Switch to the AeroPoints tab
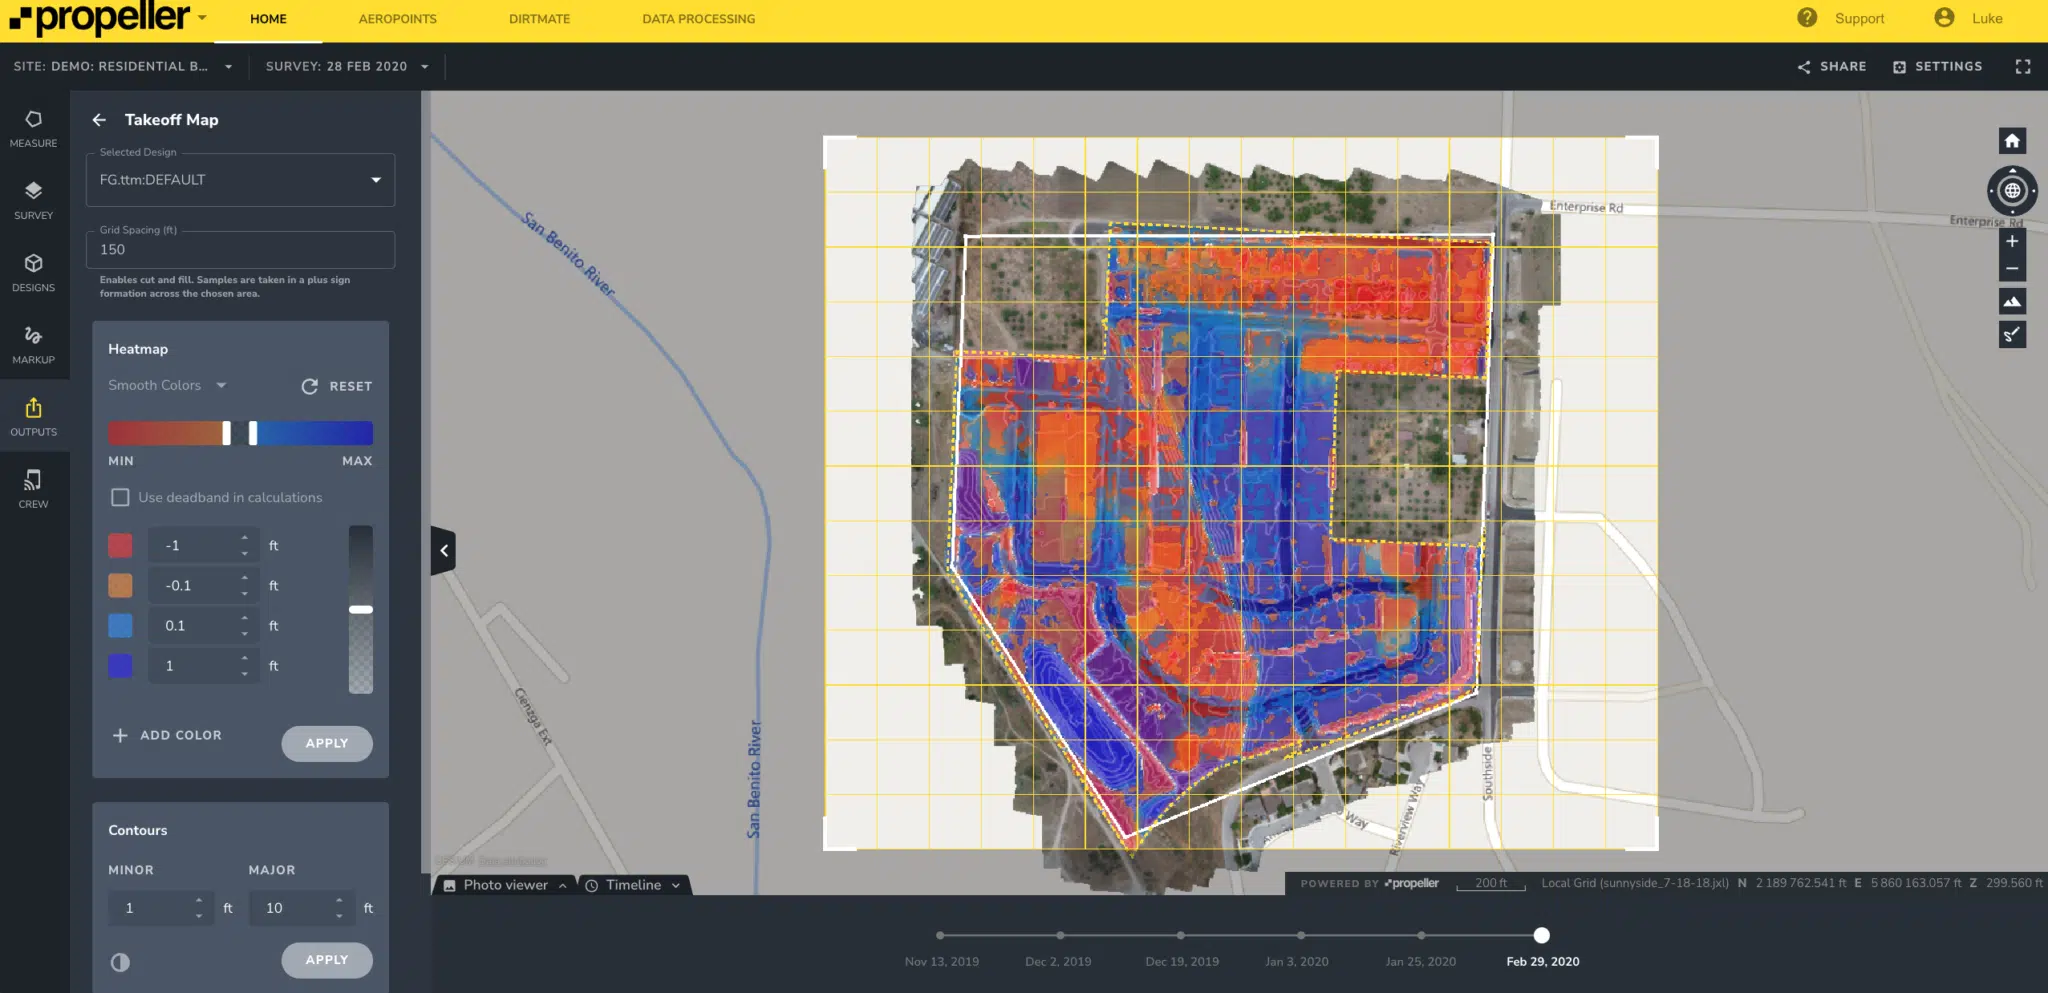Viewport: 2048px width, 993px height. tap(397, 19)
